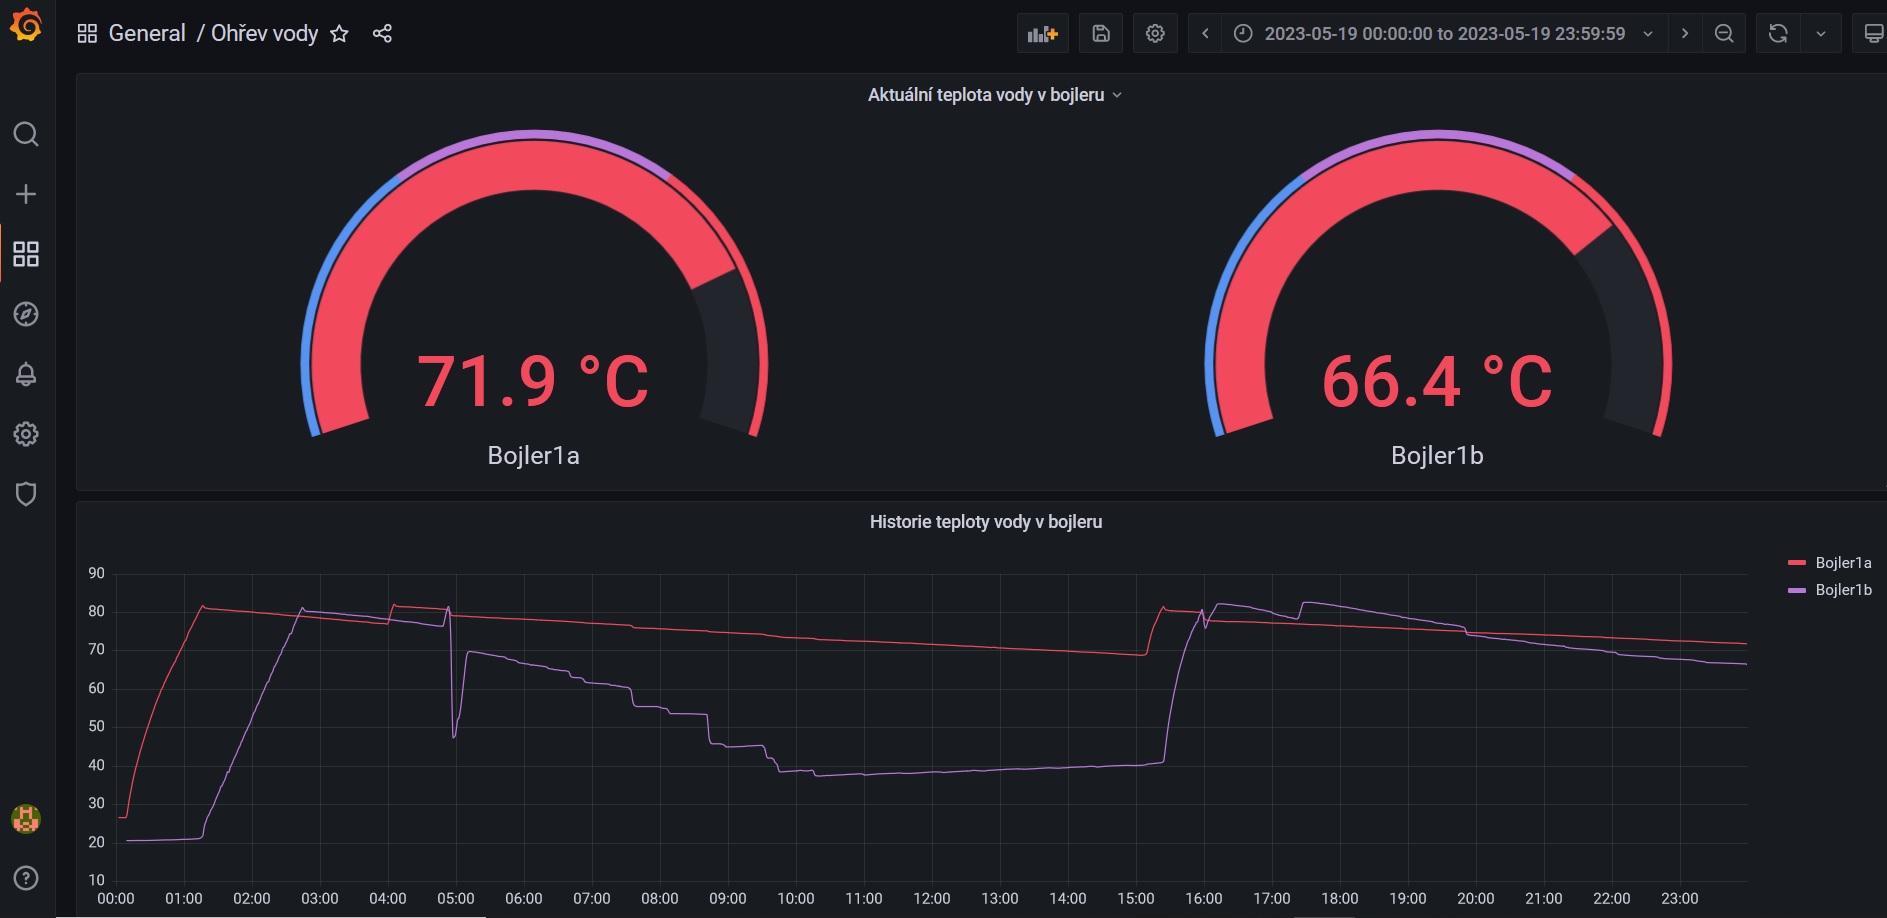
Task: Open the time range picker dropdown
Action: click(x=1443, y=34)
